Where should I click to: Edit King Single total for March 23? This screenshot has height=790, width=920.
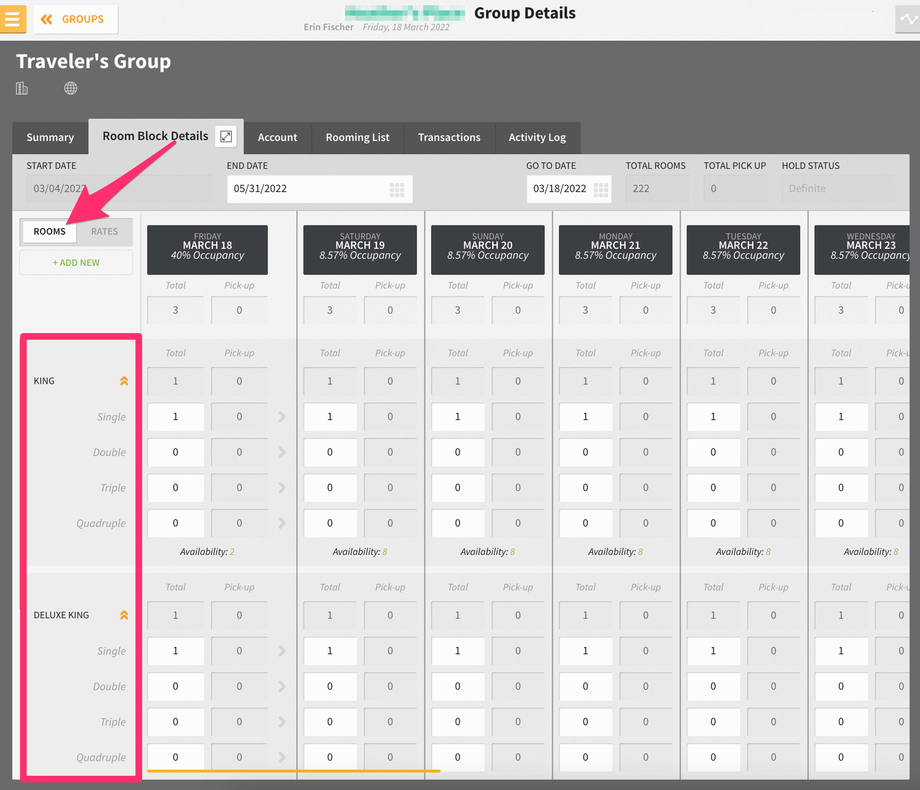841,417
